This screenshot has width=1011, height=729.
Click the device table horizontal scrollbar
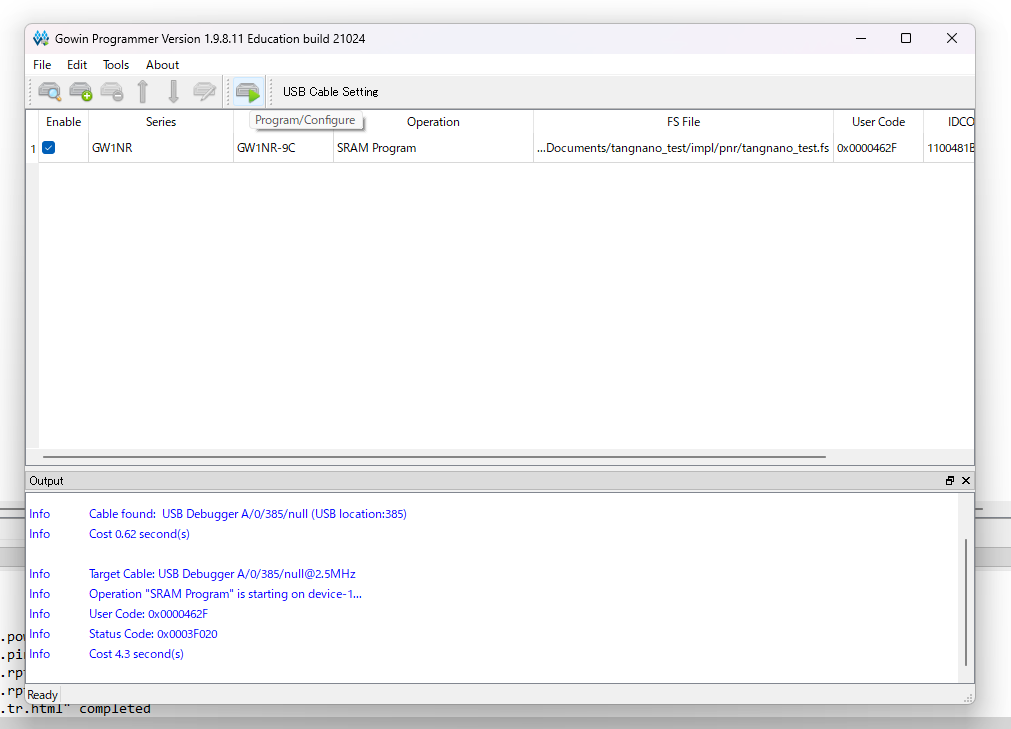click(x=434, y=457)
